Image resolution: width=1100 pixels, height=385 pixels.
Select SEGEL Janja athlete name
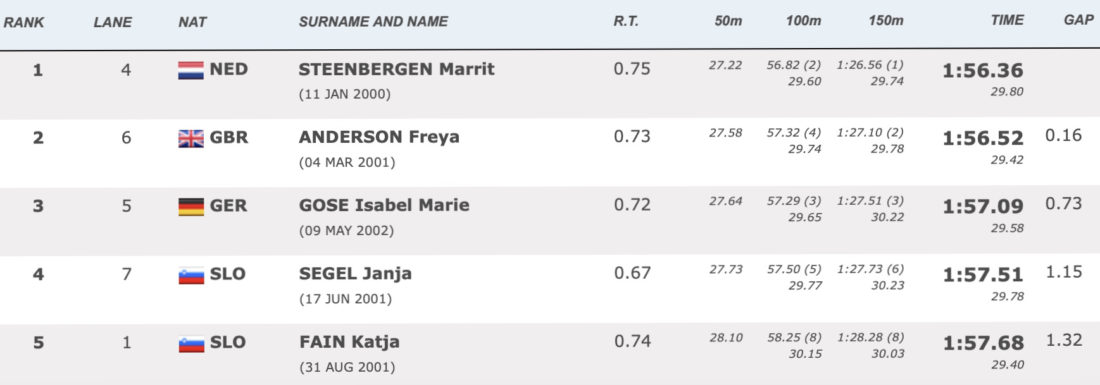click(x=355, y=273)
